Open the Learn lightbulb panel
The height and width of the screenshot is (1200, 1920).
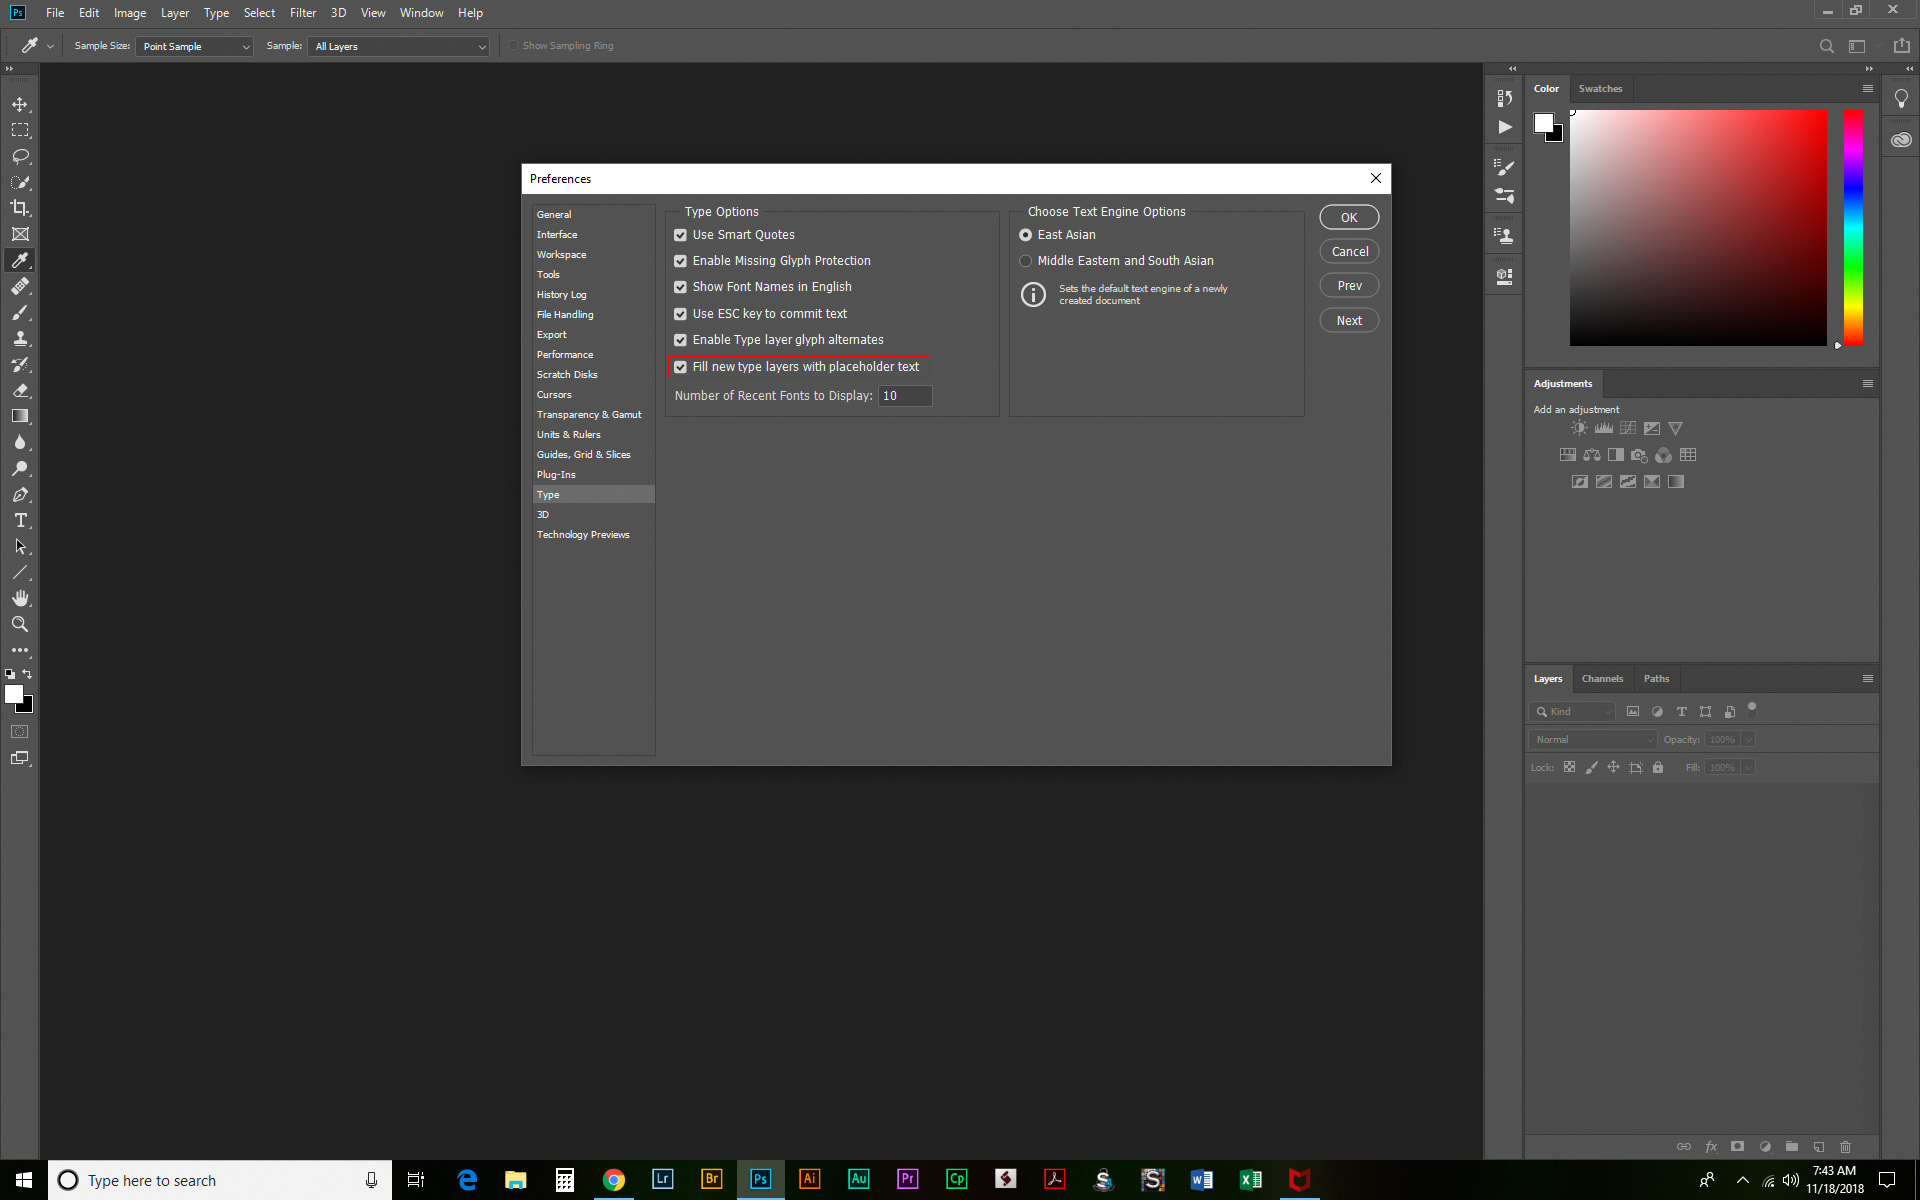(x=1901, y=98)
